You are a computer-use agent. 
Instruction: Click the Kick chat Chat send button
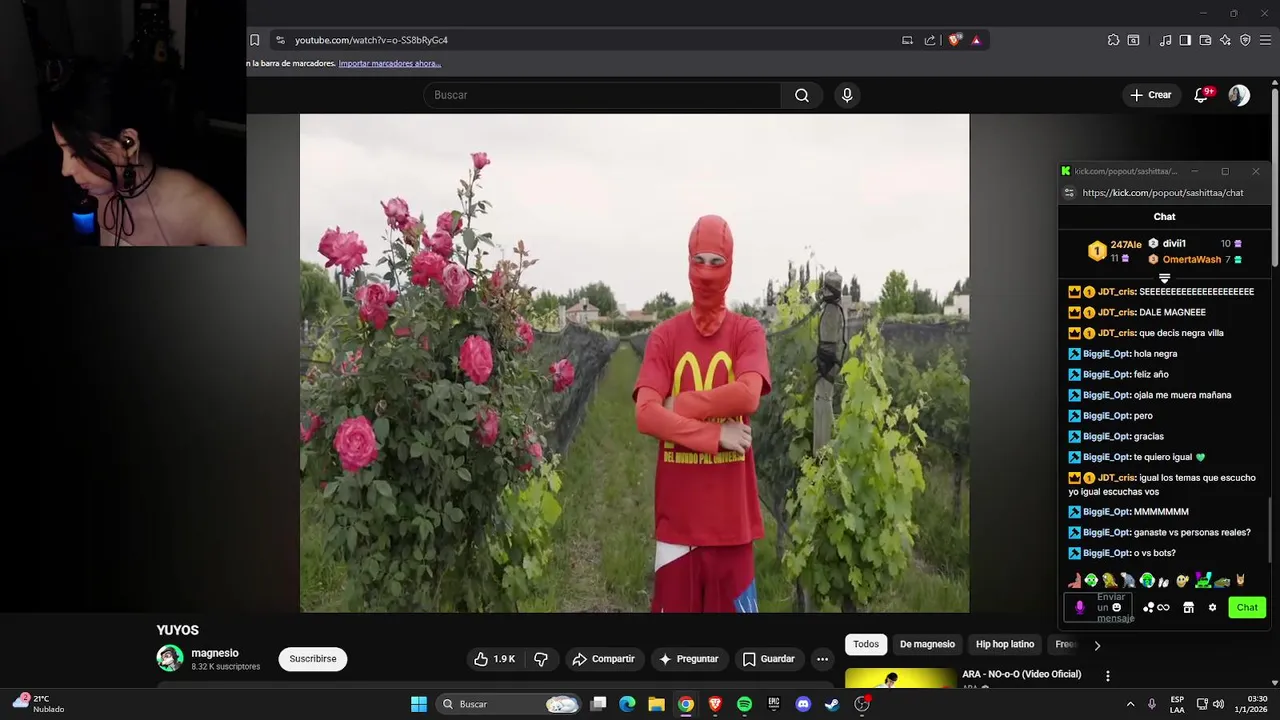coord(1247,607)
